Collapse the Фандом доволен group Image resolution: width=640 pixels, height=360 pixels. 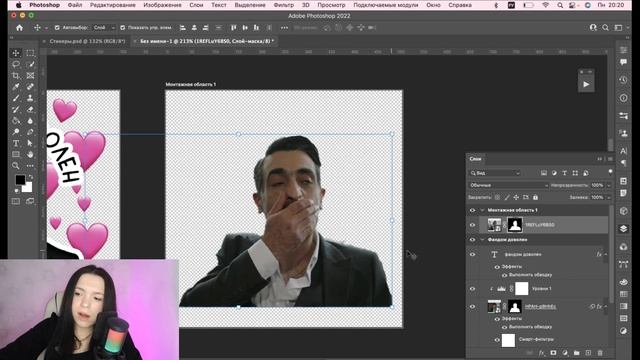[x=482, y=240]
